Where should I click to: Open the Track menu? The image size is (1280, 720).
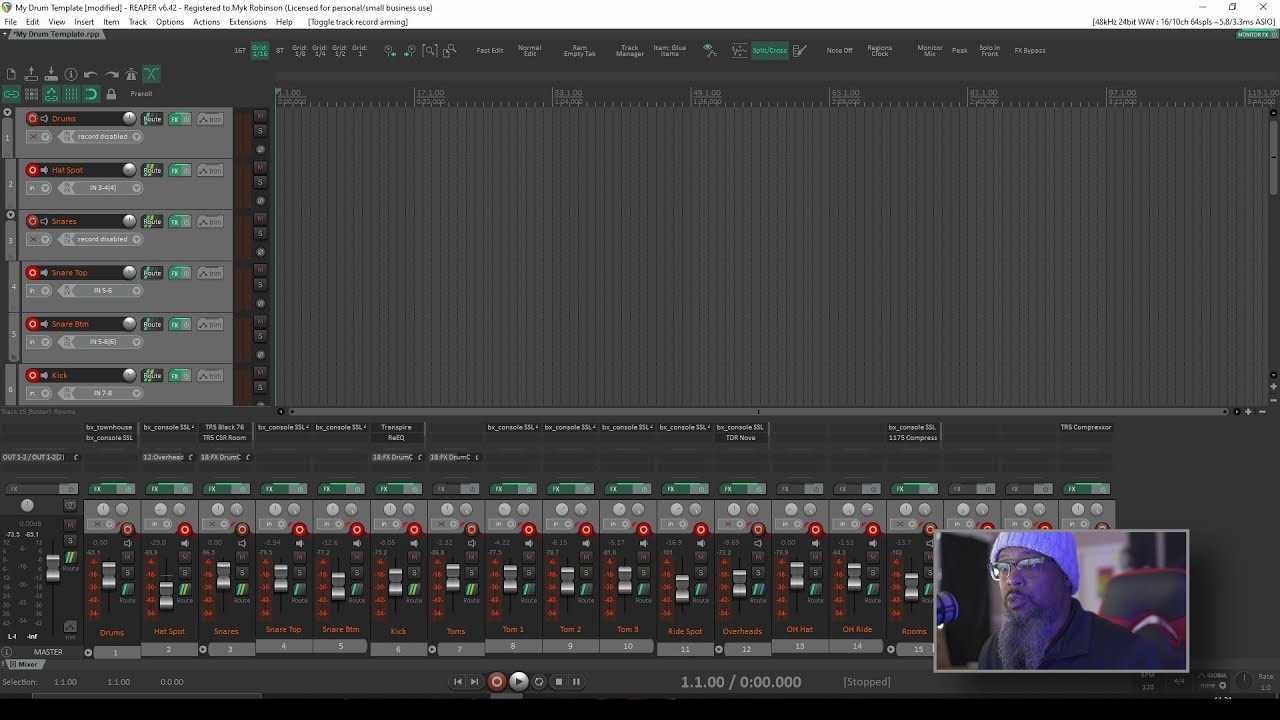click(138, 22)
